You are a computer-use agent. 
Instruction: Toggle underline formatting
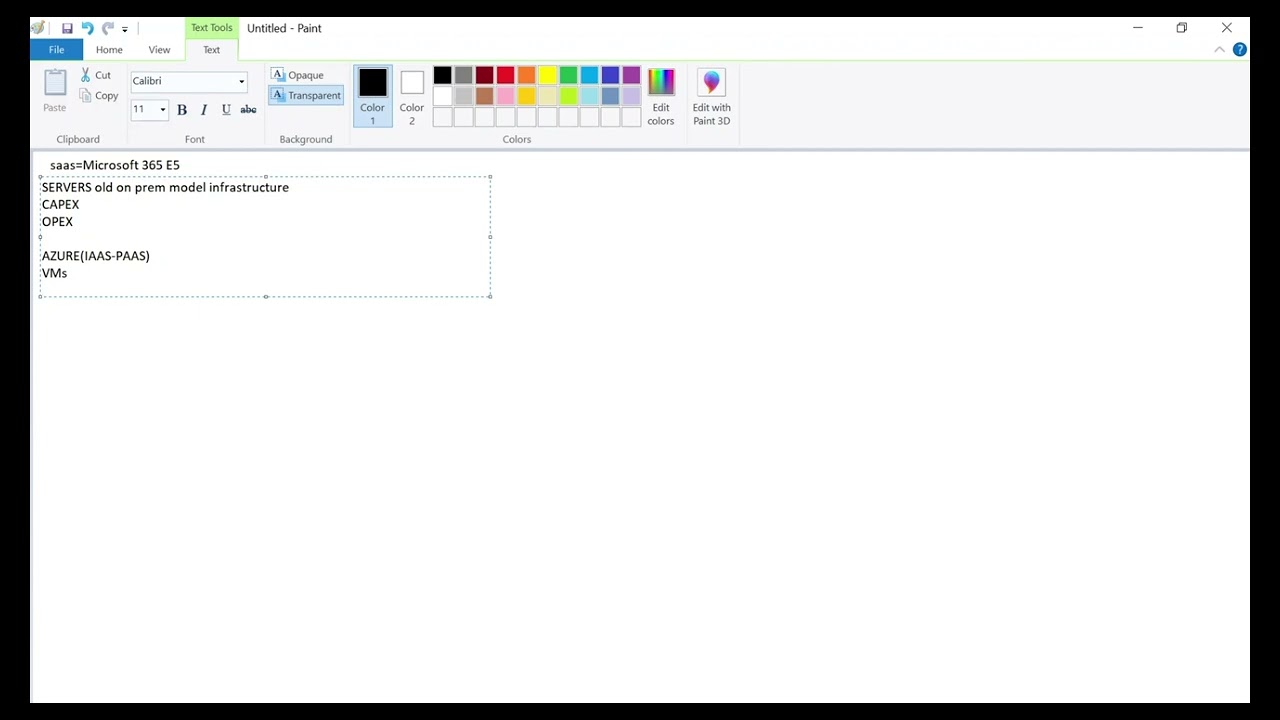coord(226,110)
